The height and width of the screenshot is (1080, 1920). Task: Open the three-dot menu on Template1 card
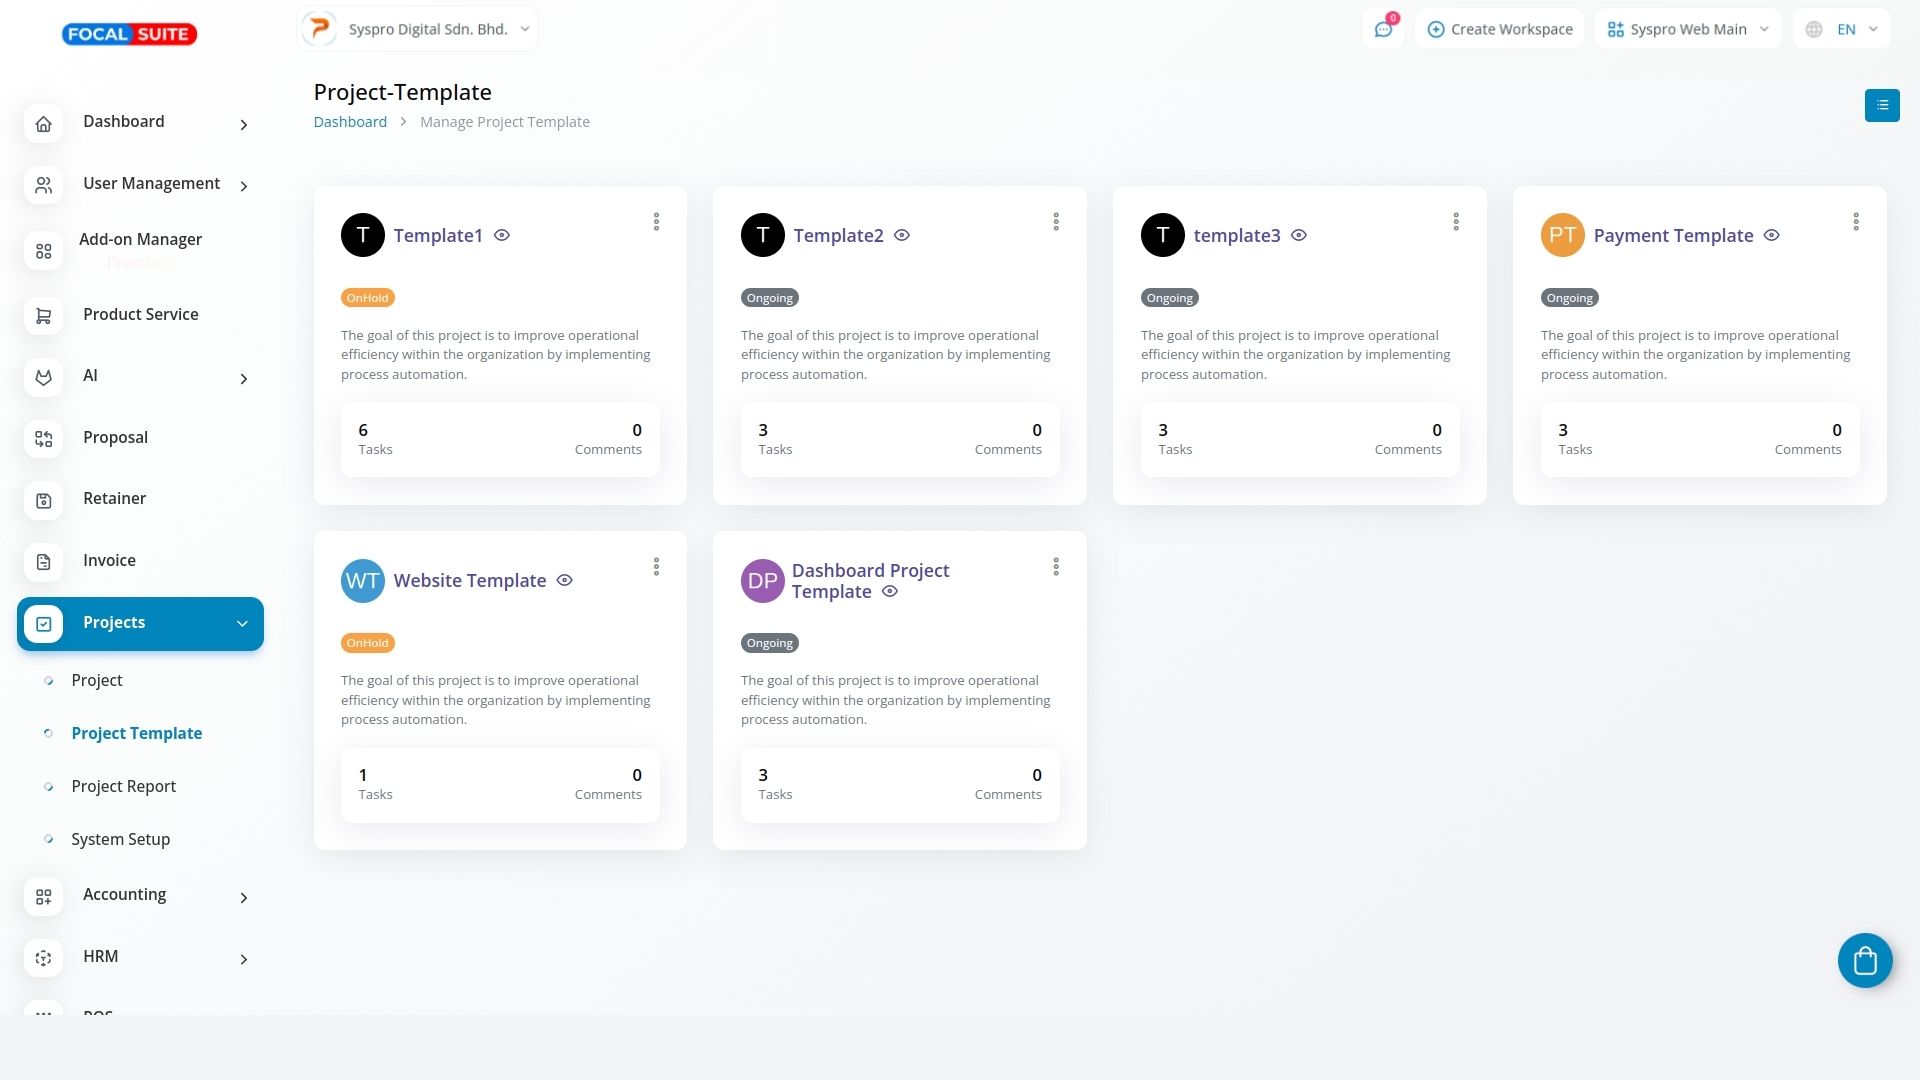pos(656,222)
